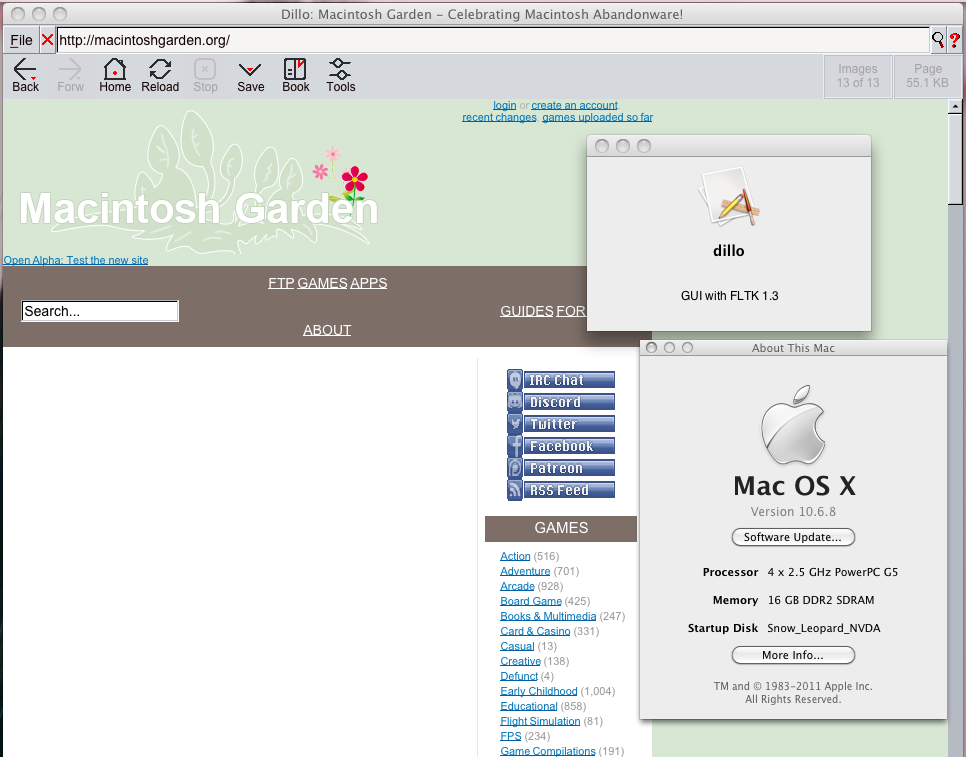Click the Images 13 of 13 indicator
Viewport: 966px width, 757px height.
point(858,76)
